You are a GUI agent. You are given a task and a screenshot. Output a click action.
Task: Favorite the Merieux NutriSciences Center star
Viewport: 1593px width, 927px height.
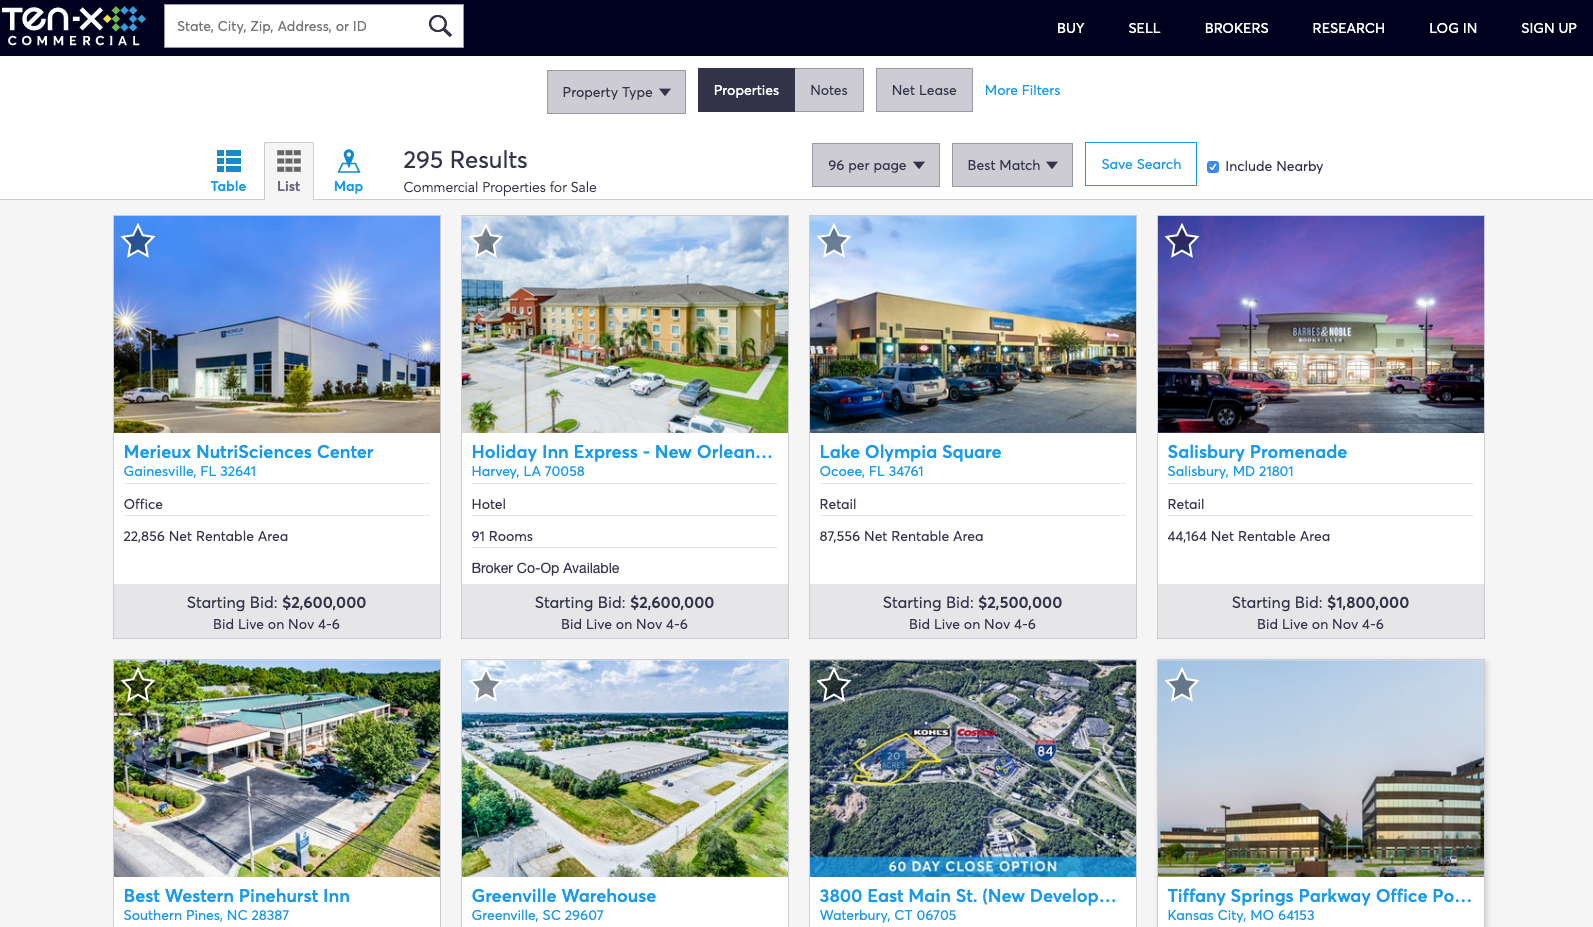click(x=138, y=241)
